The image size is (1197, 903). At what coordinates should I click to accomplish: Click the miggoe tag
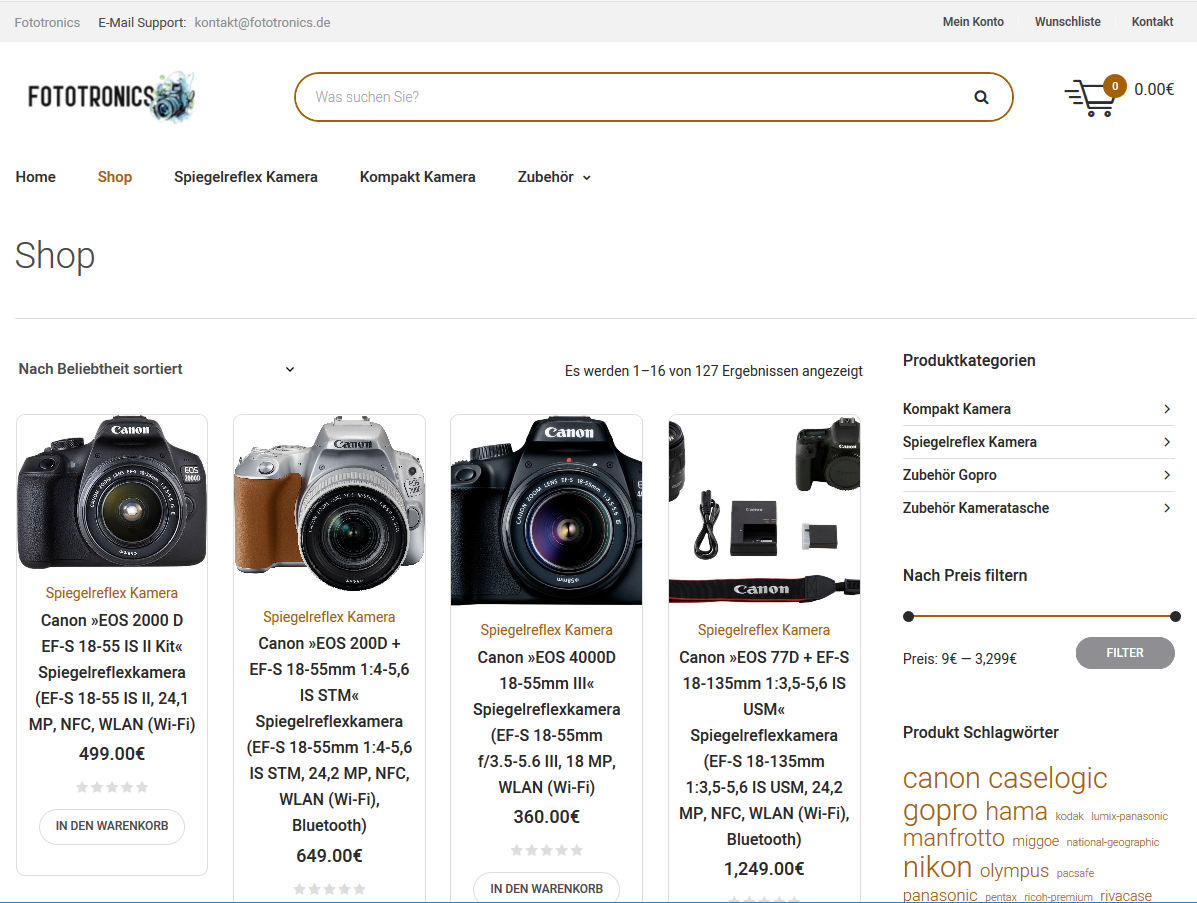[1035, 841]
